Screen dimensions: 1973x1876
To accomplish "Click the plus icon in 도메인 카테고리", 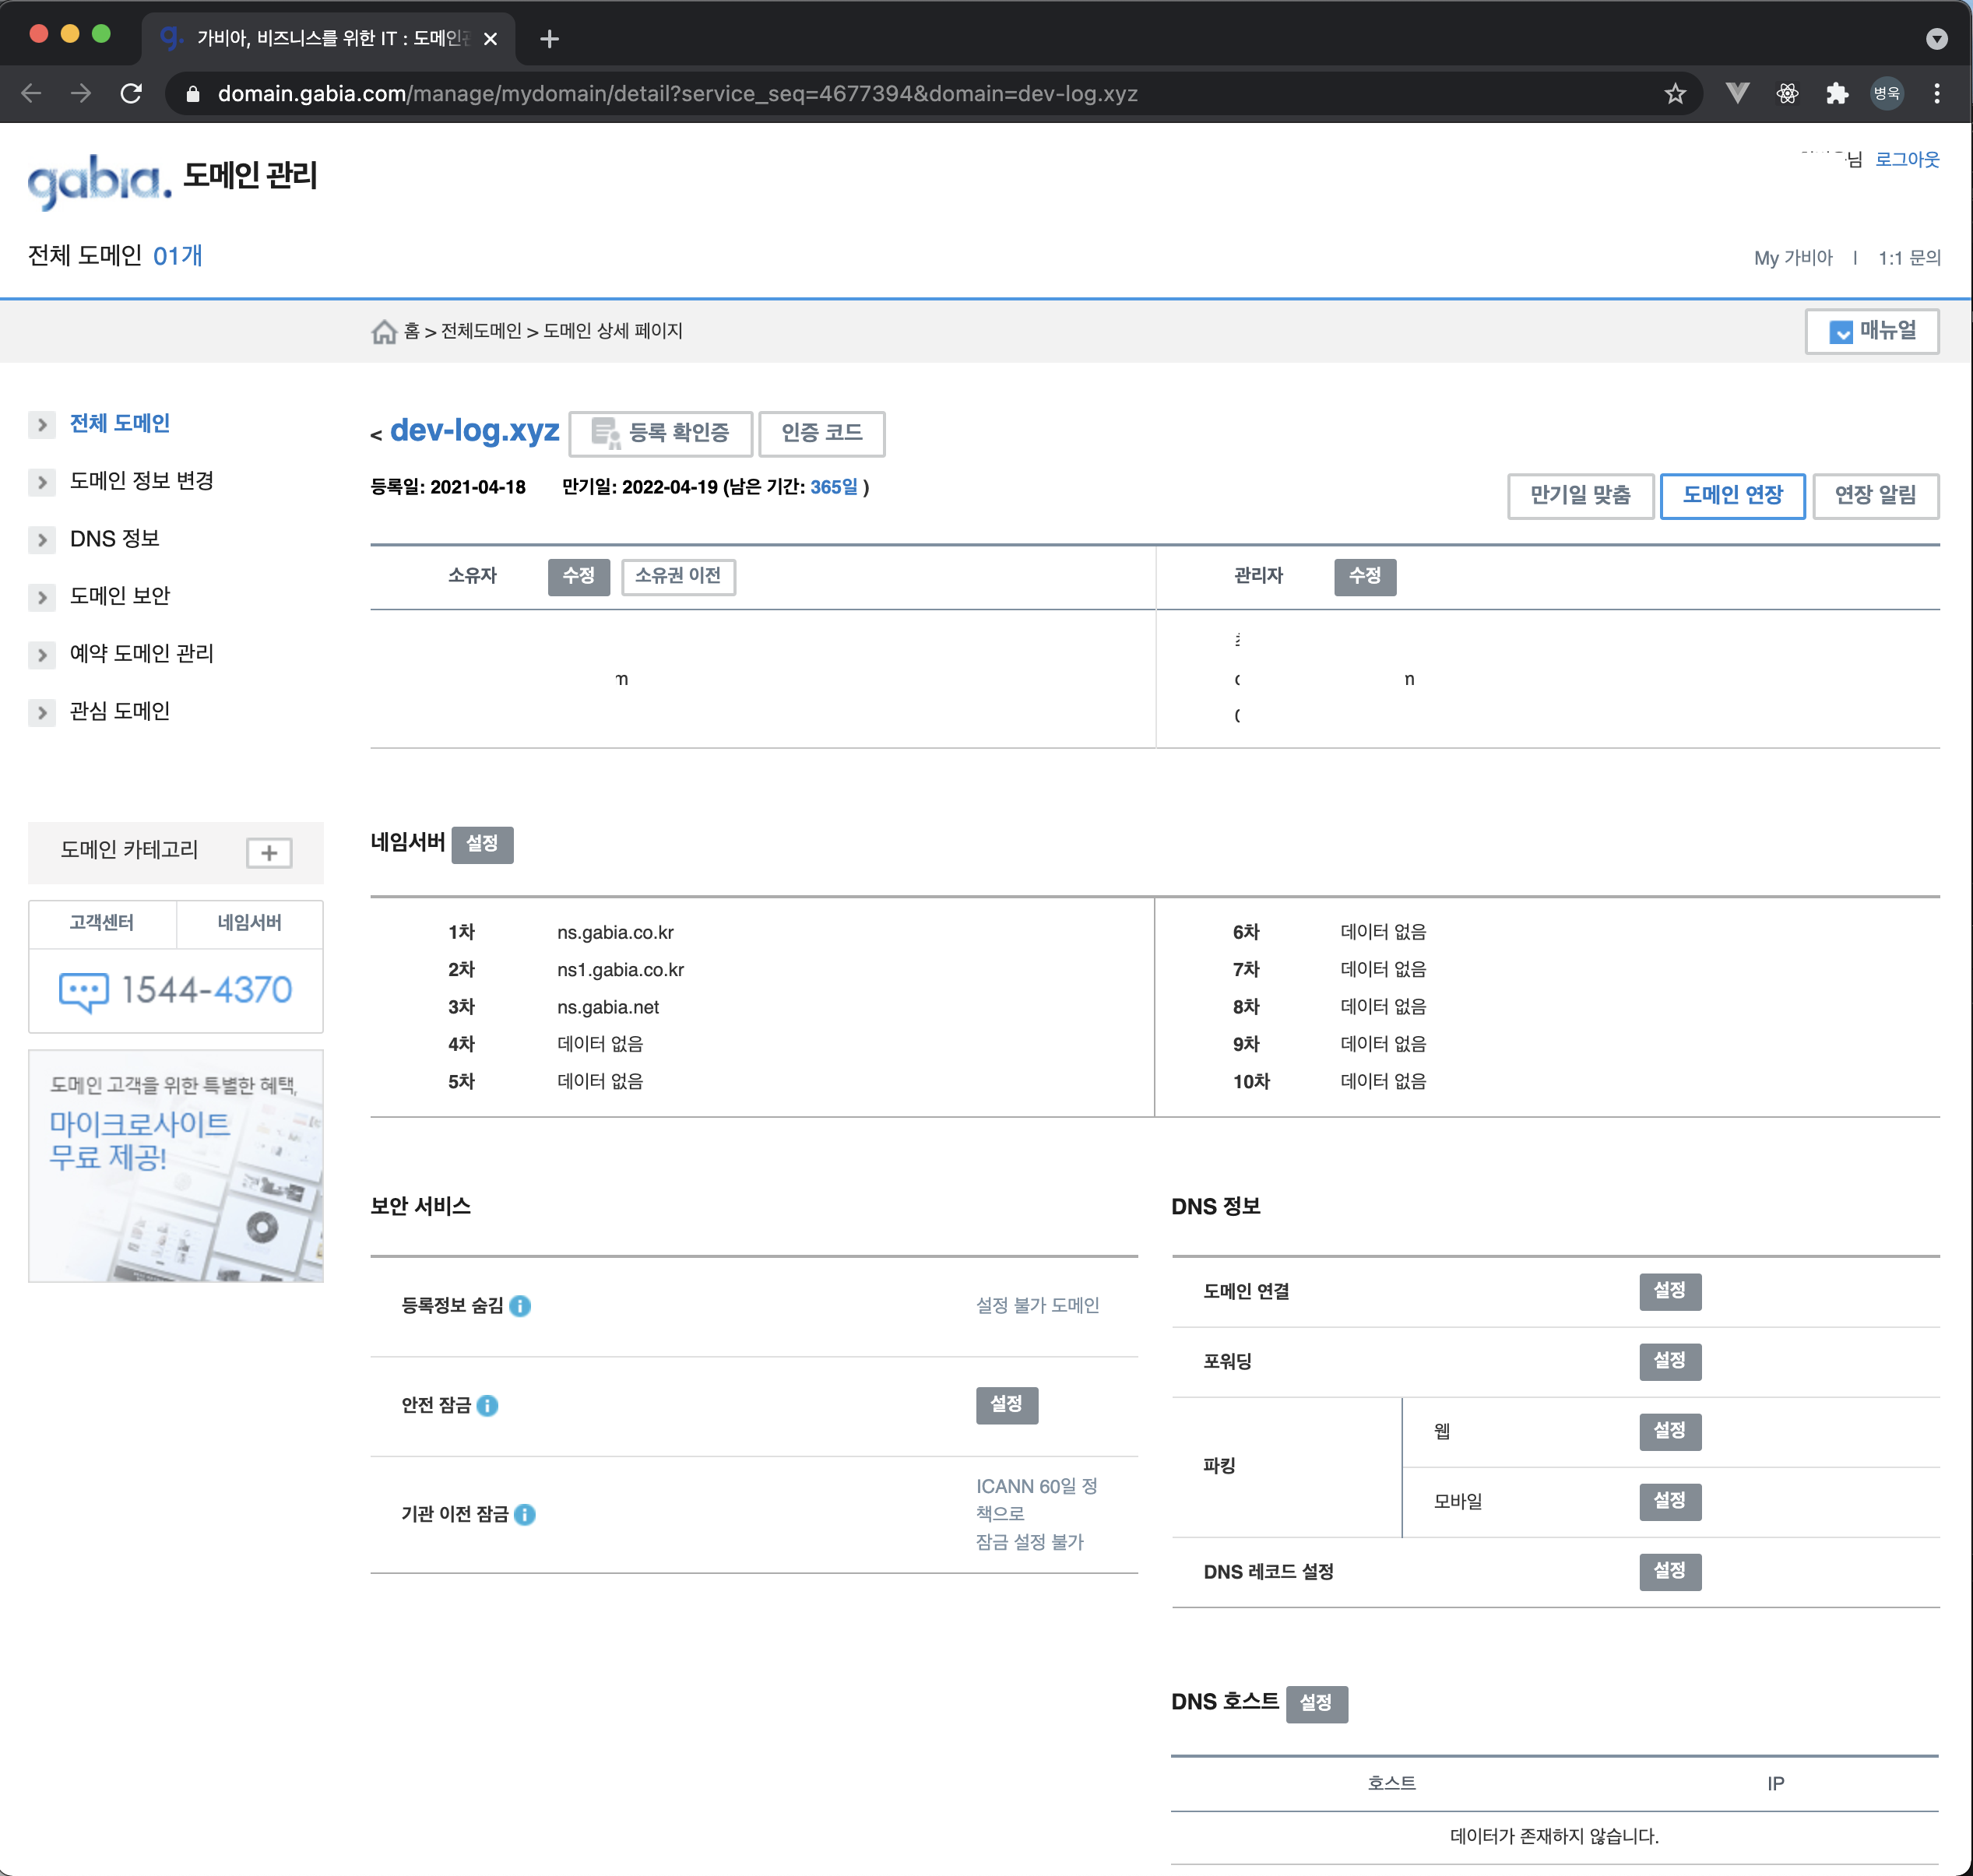I will (x=269, y=853).
